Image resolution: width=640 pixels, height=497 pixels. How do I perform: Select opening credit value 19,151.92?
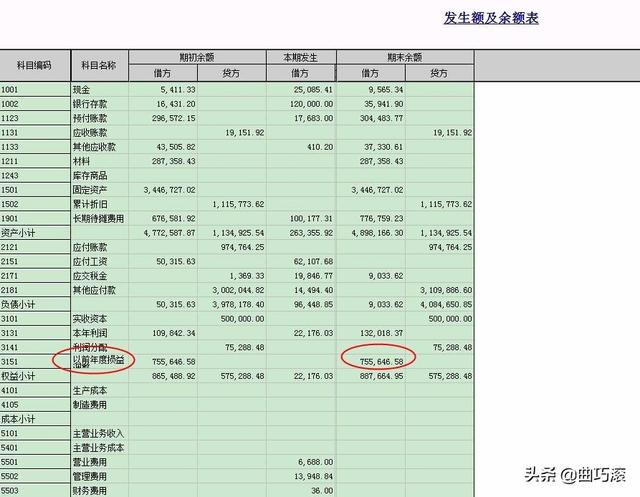point(244,133)
